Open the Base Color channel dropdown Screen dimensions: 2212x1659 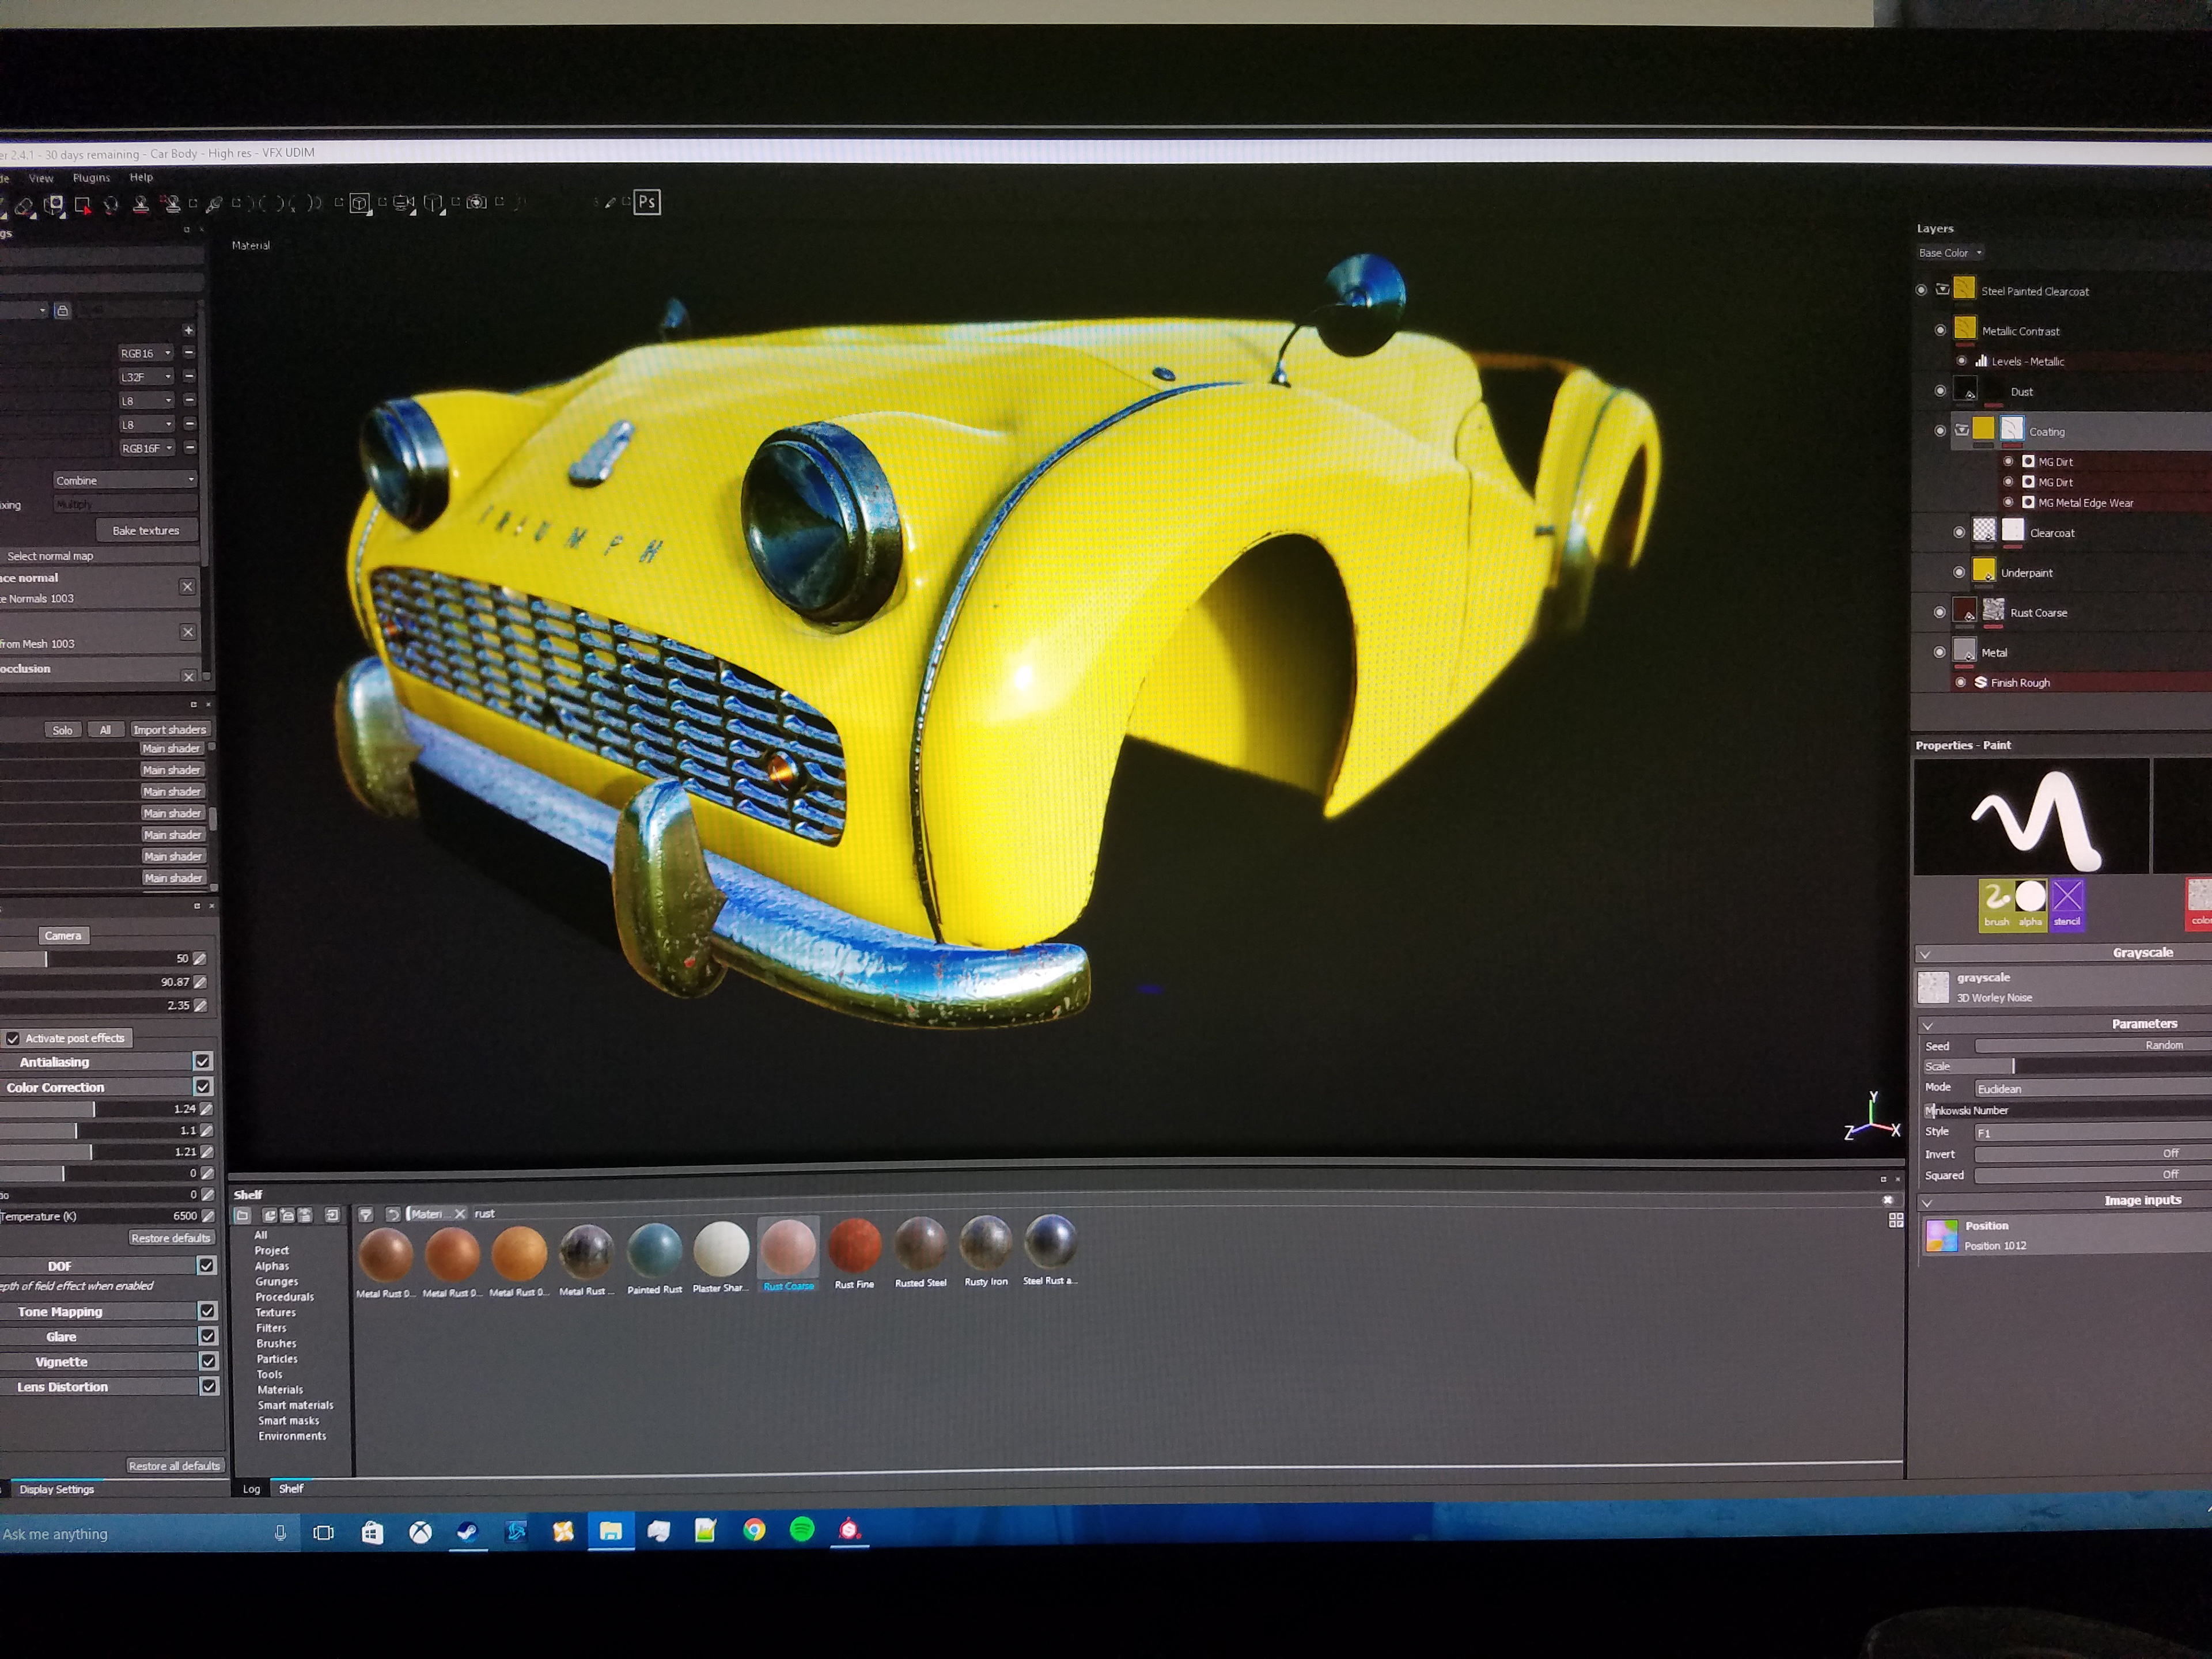pos(1950,253)
